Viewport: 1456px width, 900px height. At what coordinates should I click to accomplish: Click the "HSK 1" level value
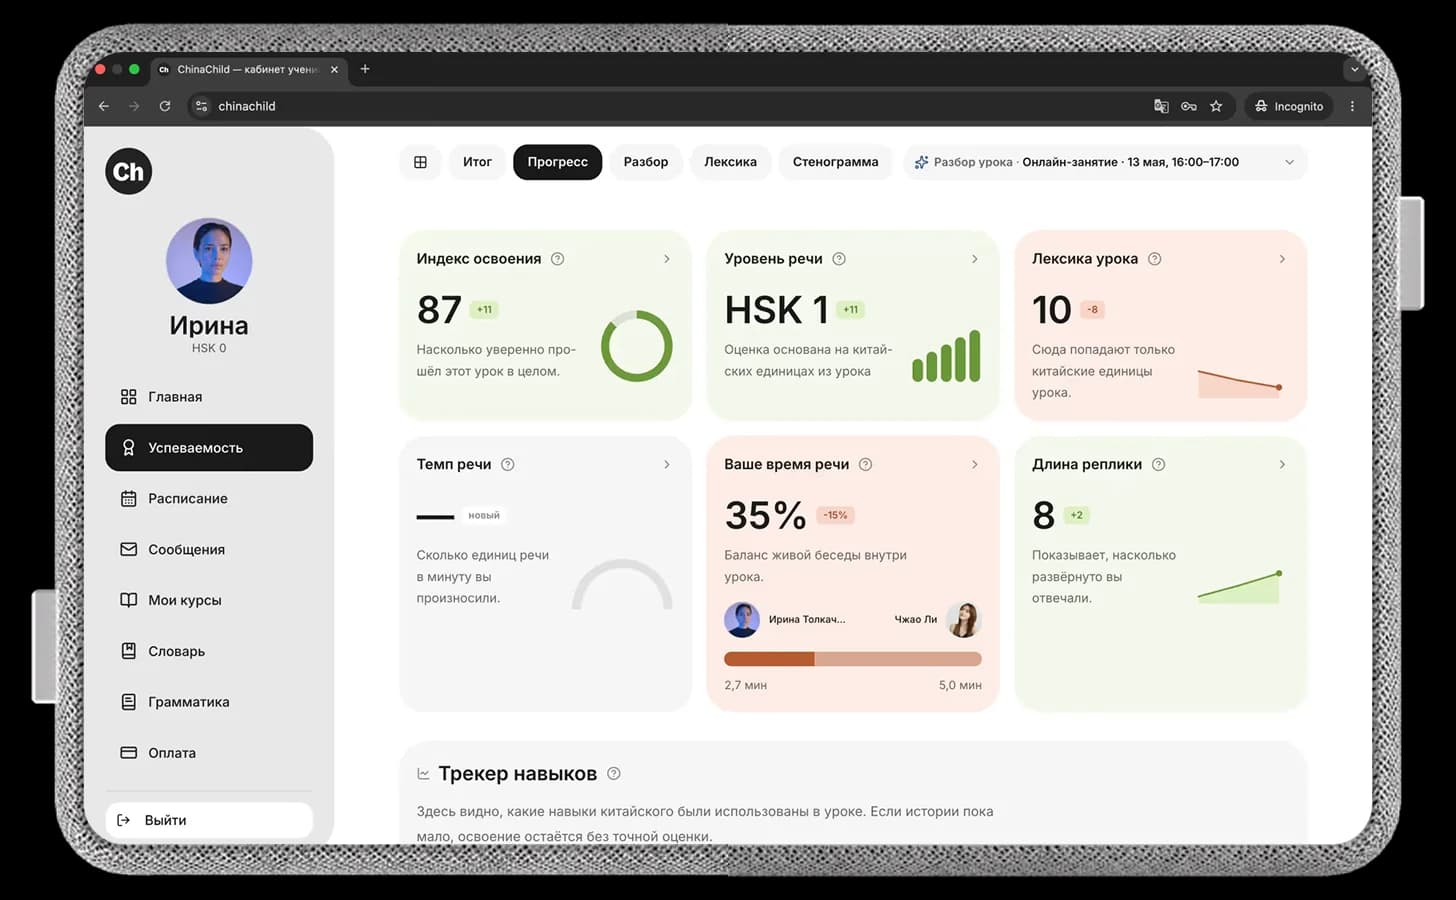[776, 310]
